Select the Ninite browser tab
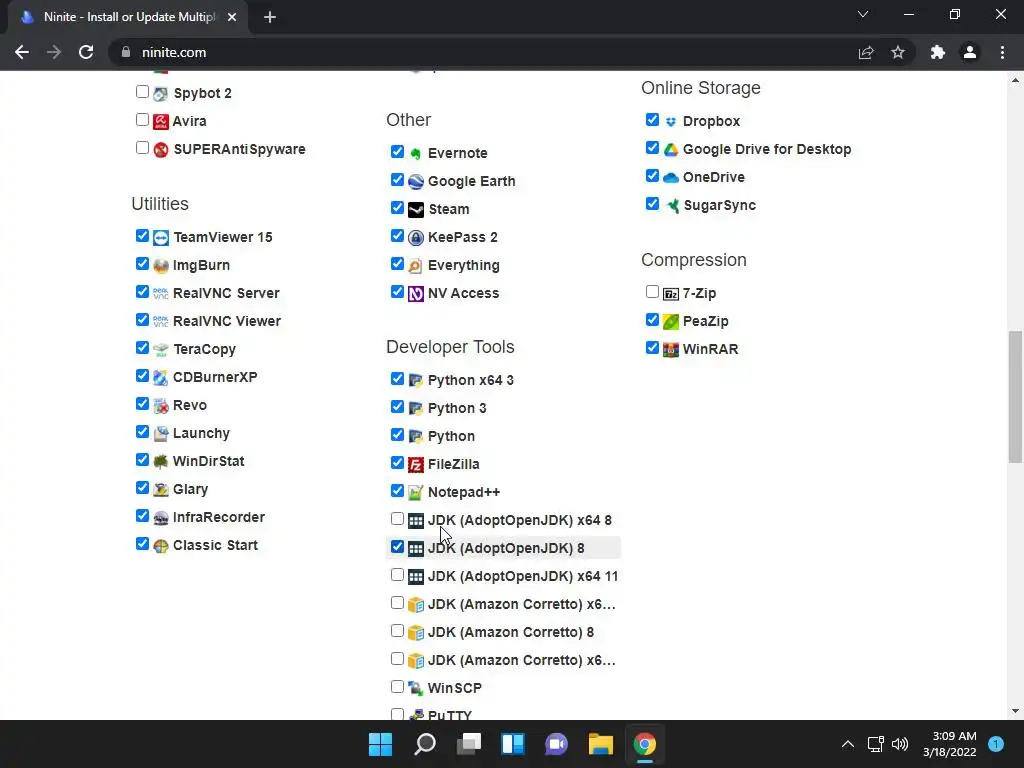Viewport: 1024px width, 768px height. [x=128, y=17]
